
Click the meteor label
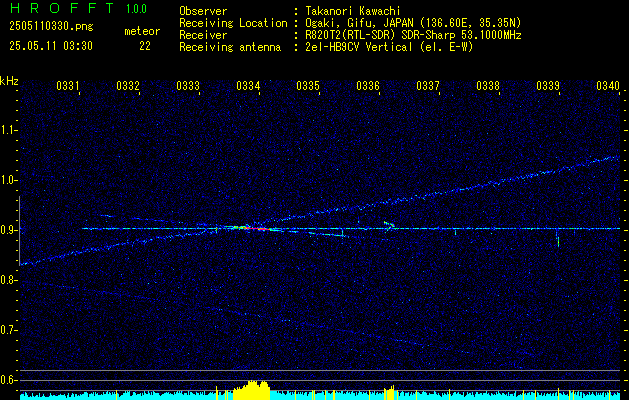(142, 31)
